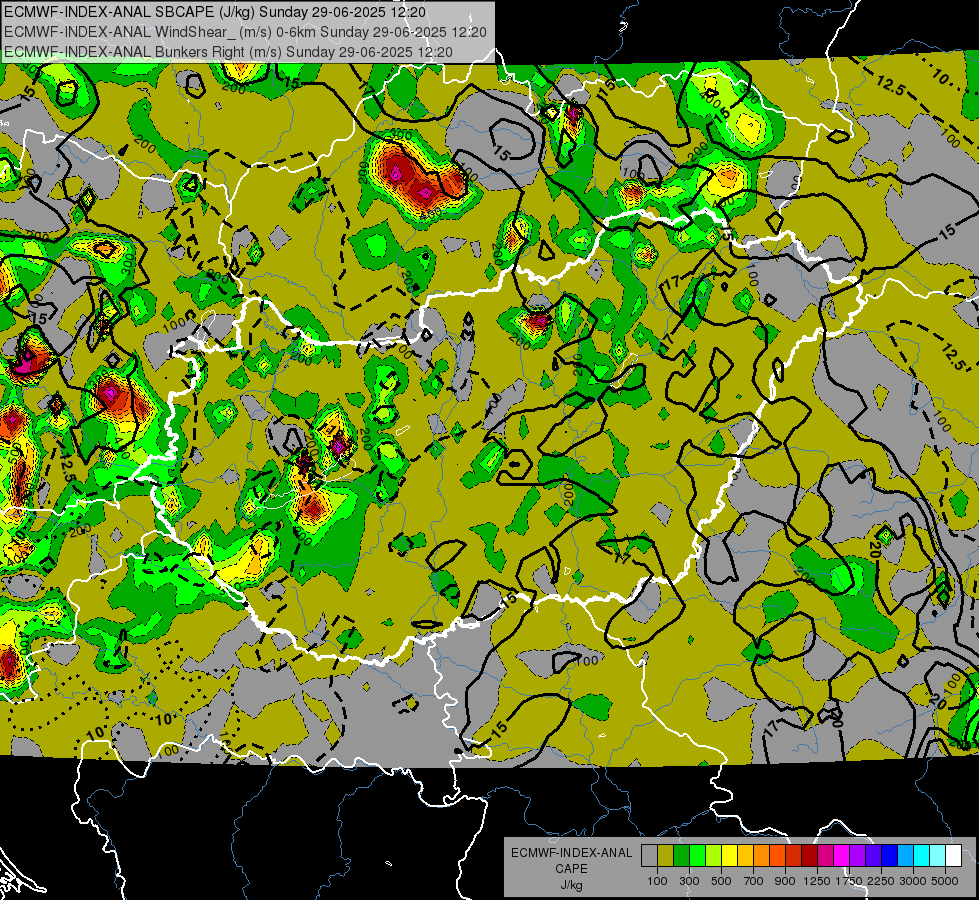This screenshot has width=979, height=900.
Task: Click the 500 legend value
Action: [x=721, y=881]
